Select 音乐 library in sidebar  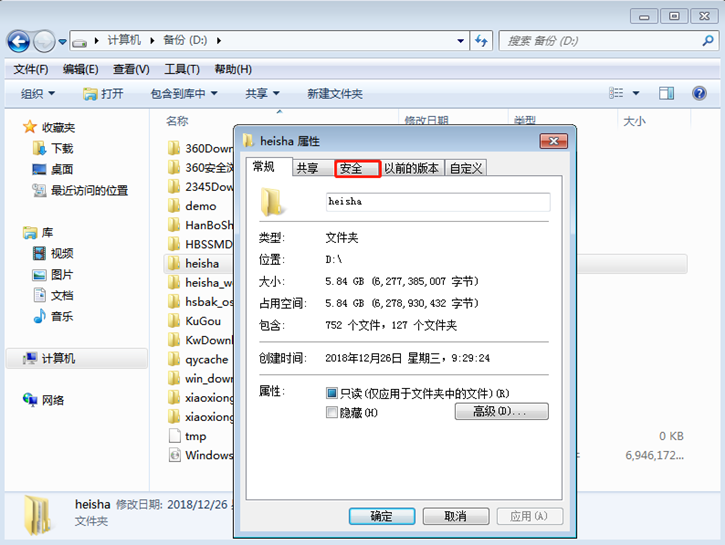(x=62, y=316)
